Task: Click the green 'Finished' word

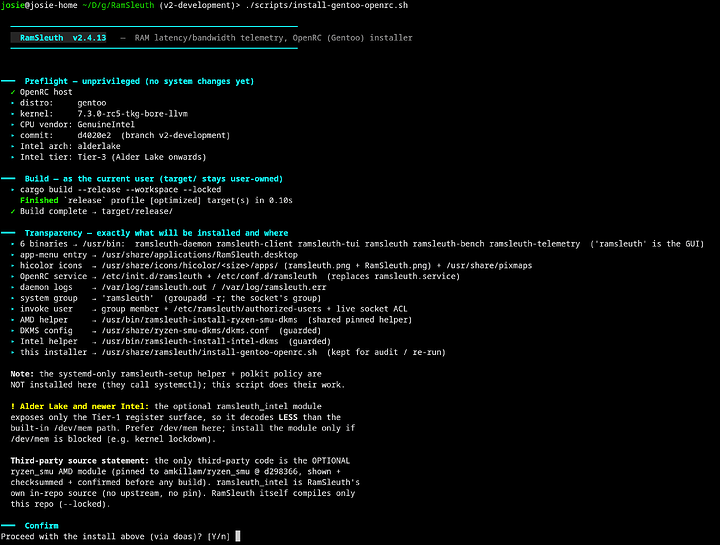Action: [39, 200]
